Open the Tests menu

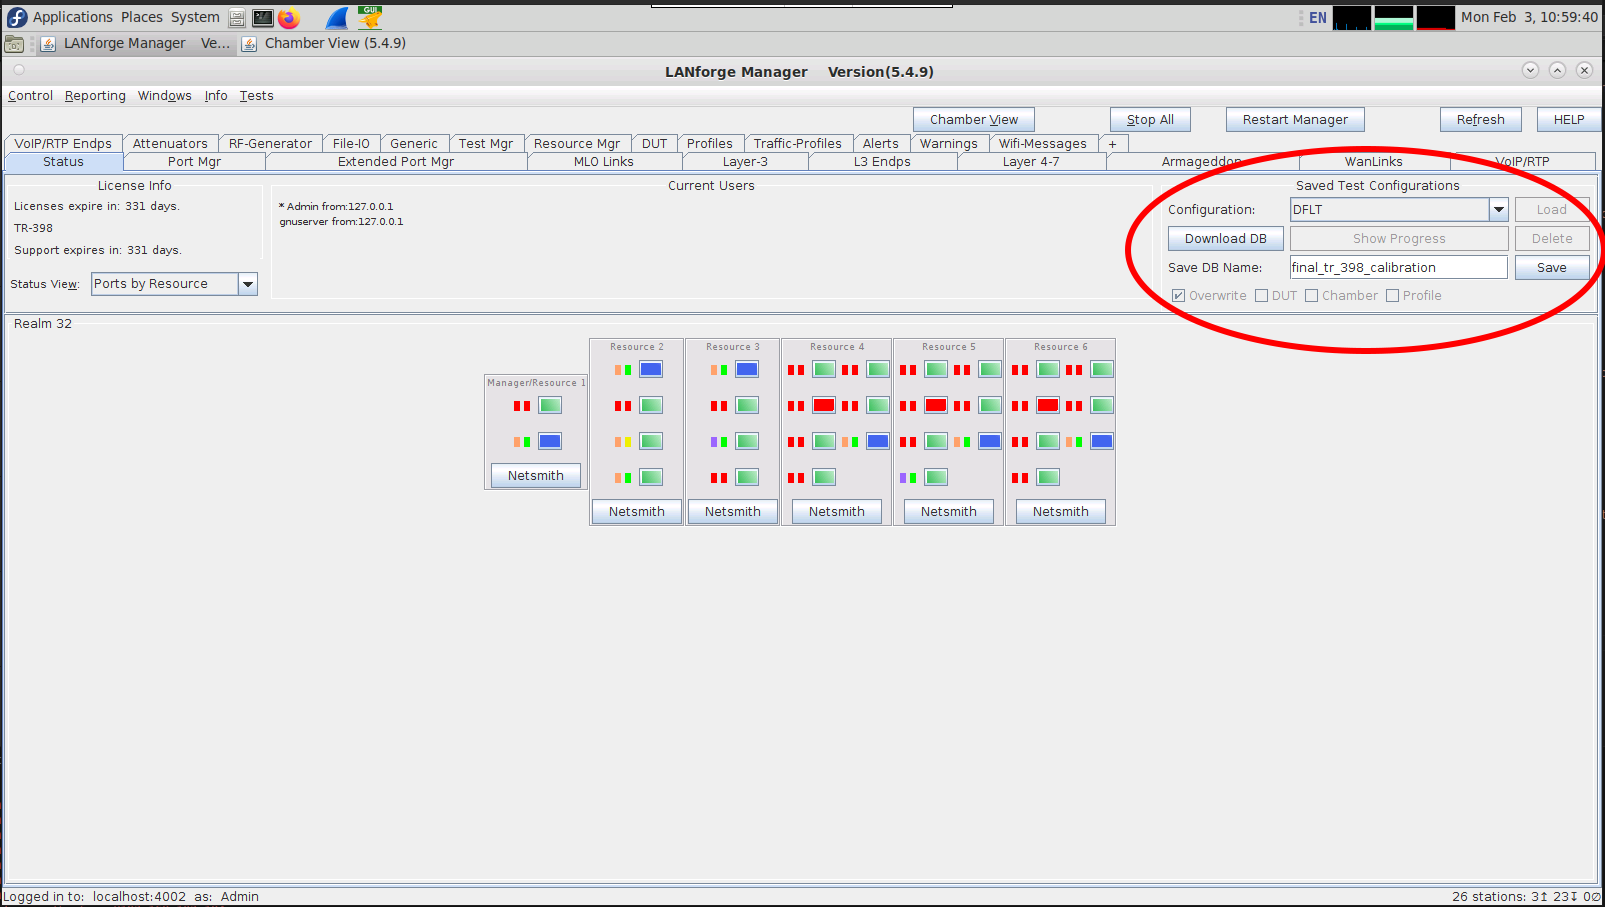click(x=256, y=96)
